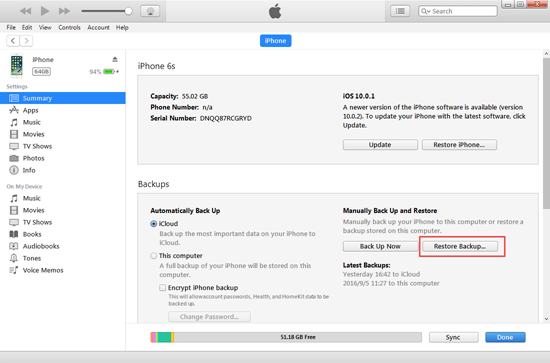Viewport: 550px width, 363px height.
Task: Click the vertical scrollbar thumb
Action: point(546,133)
